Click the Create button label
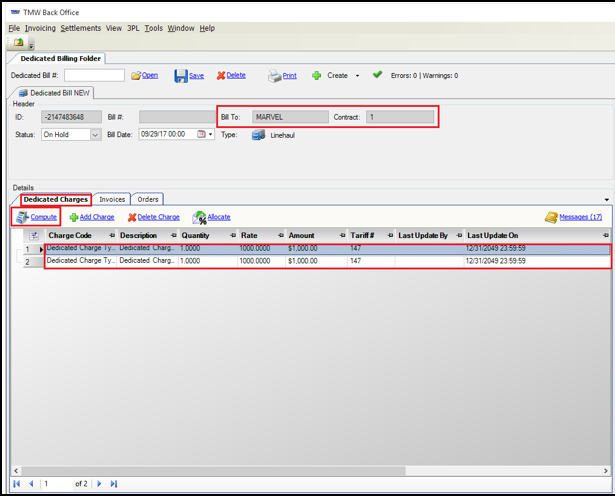 [x=337, y=75]
